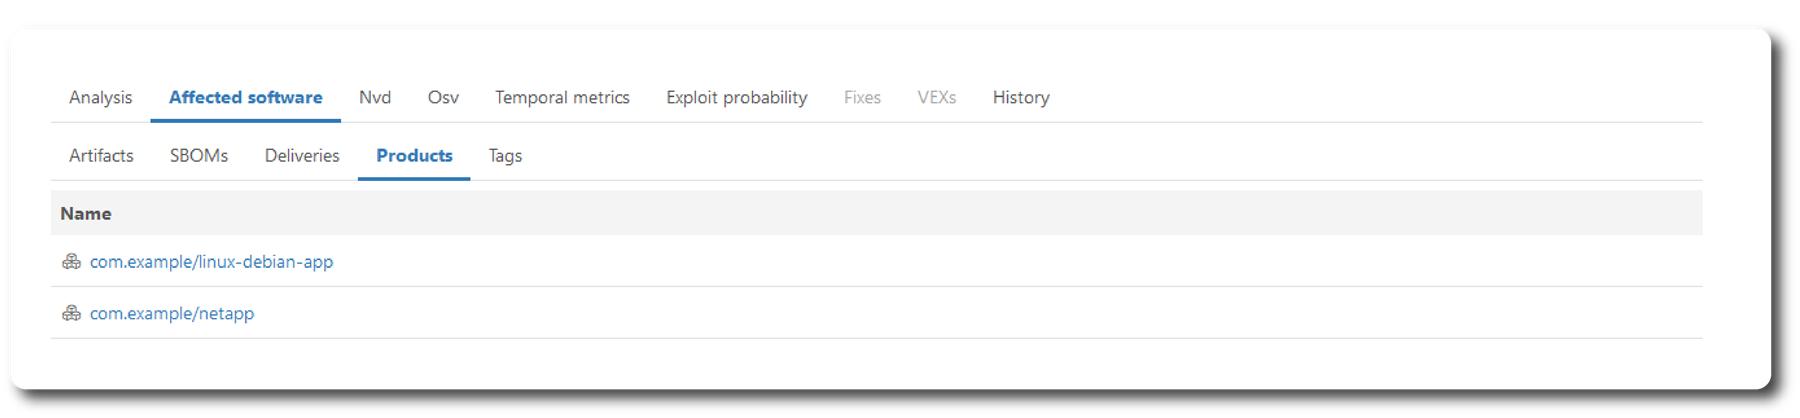View the Exploit probability tab
Viewport: 1800px width, 418px height.
pyautogui.click(x=736, y=98)
